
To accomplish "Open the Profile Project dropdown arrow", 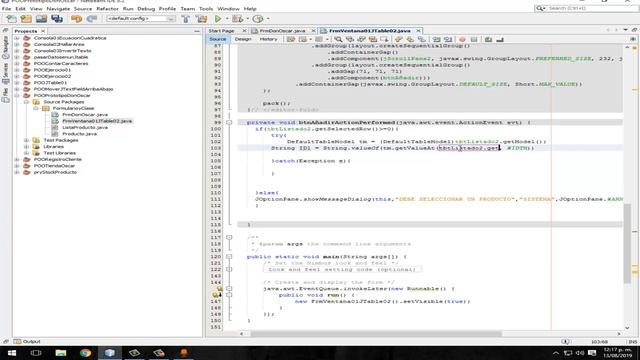I will (268, 18).
